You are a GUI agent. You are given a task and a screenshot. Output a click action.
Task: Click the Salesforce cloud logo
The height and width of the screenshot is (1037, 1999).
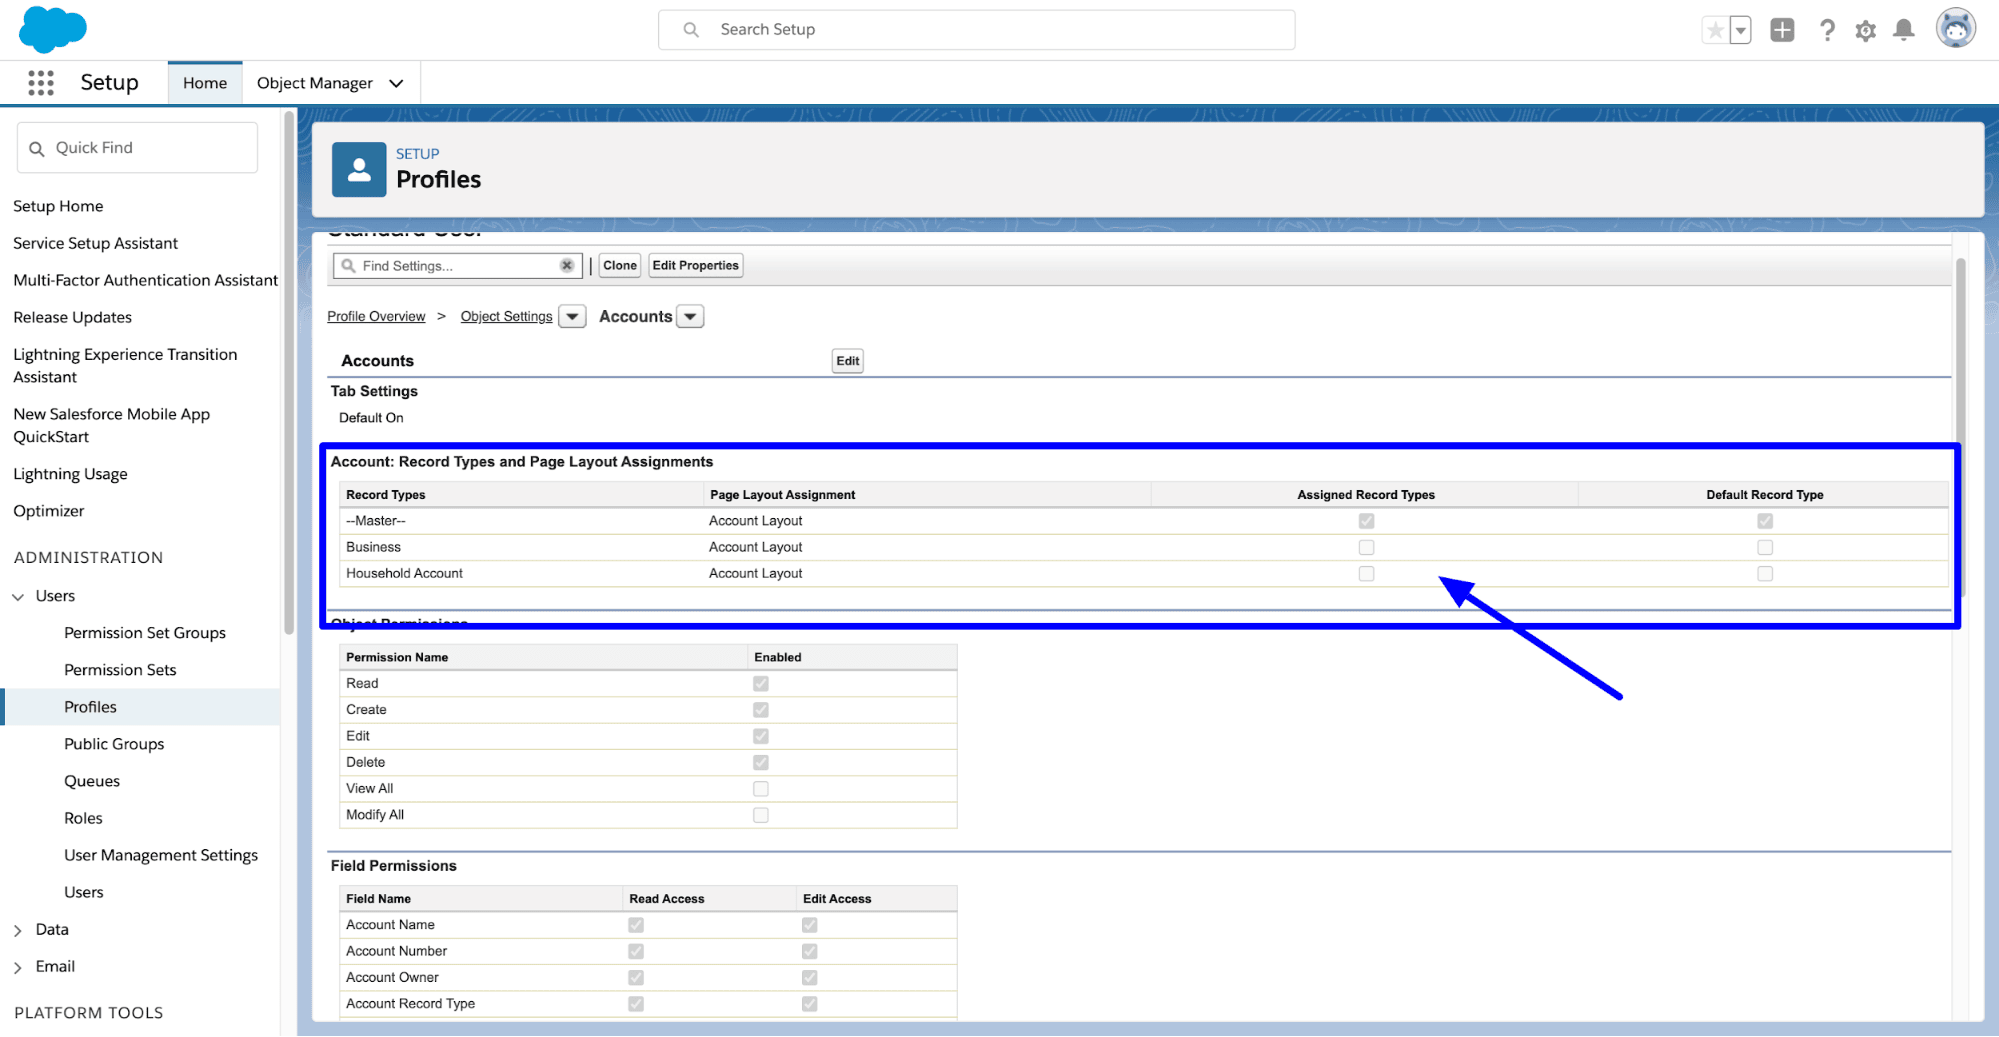[53, 29]
